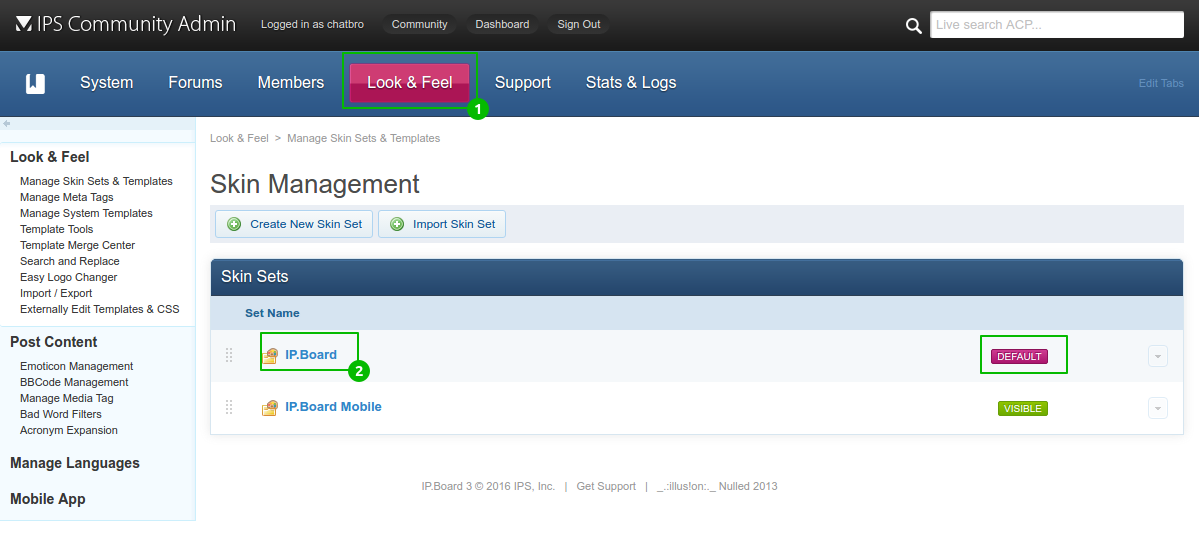The image size is (1199, 540).
Task: Click Manage Skin Sets & Templates breadcrumb
Action: click(x=363, y=138)
